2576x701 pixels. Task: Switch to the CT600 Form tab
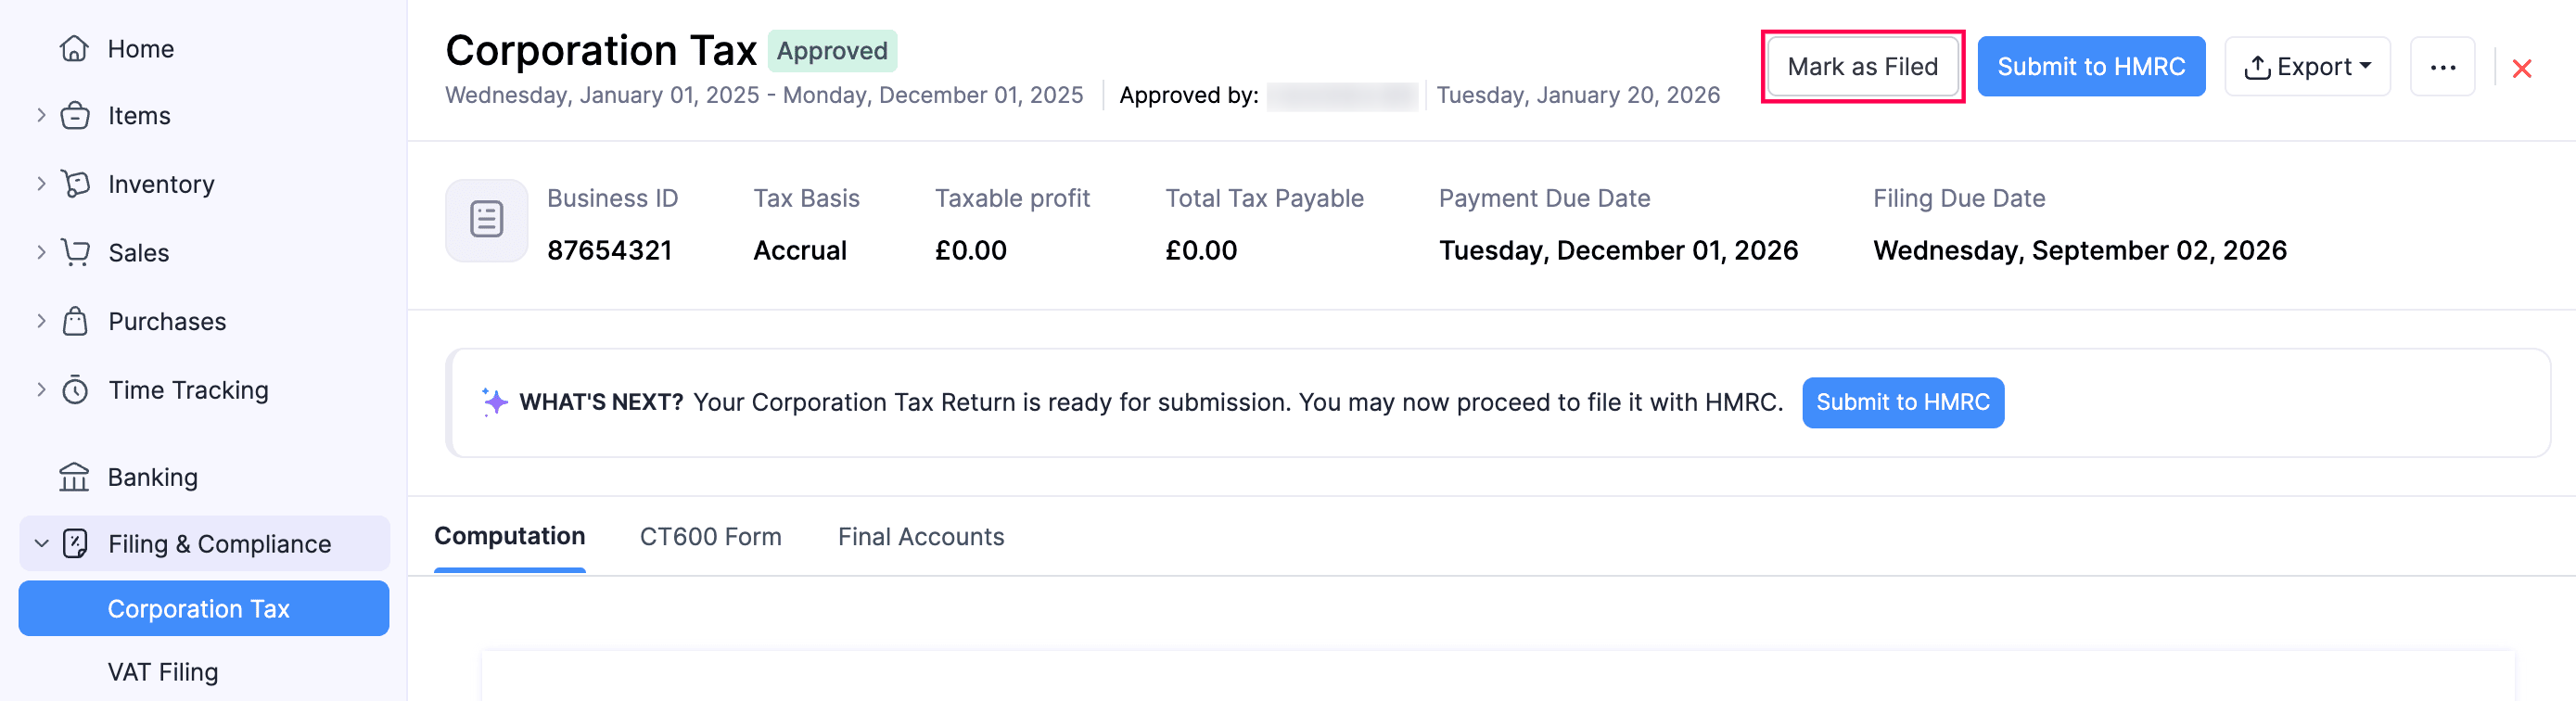click(710, 537)
